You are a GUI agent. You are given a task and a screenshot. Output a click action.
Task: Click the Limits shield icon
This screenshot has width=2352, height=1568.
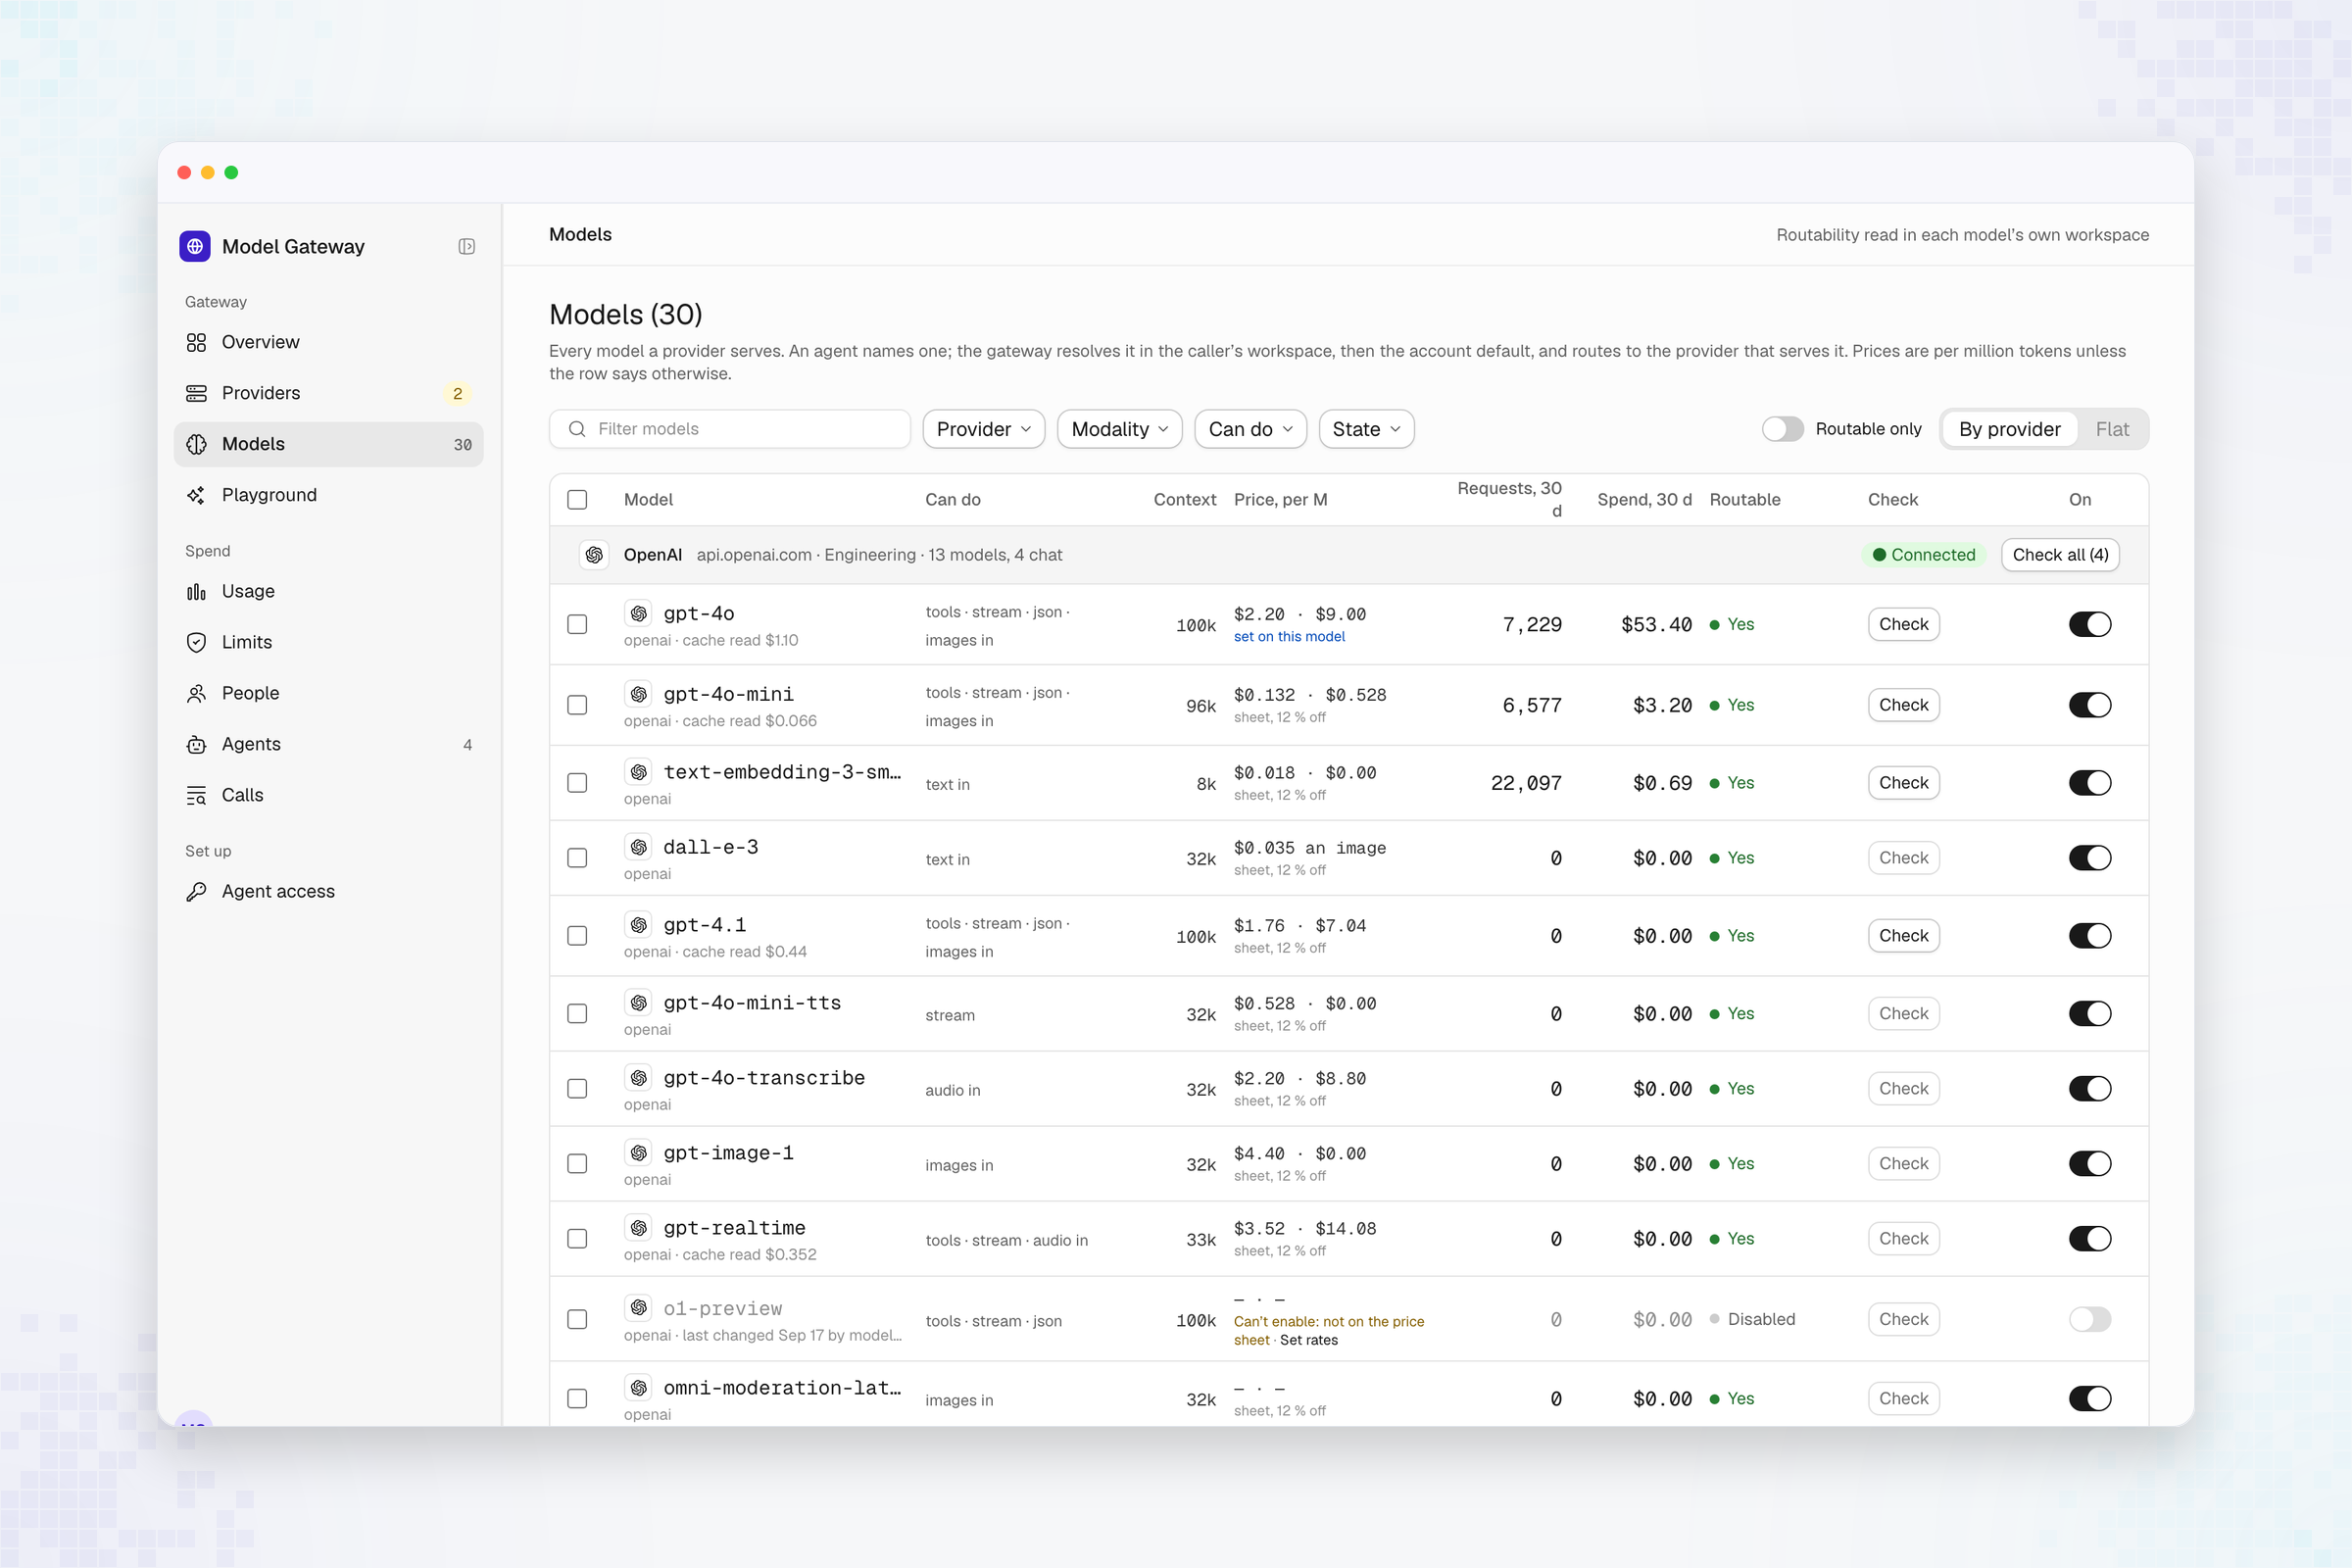click(196, 643)
